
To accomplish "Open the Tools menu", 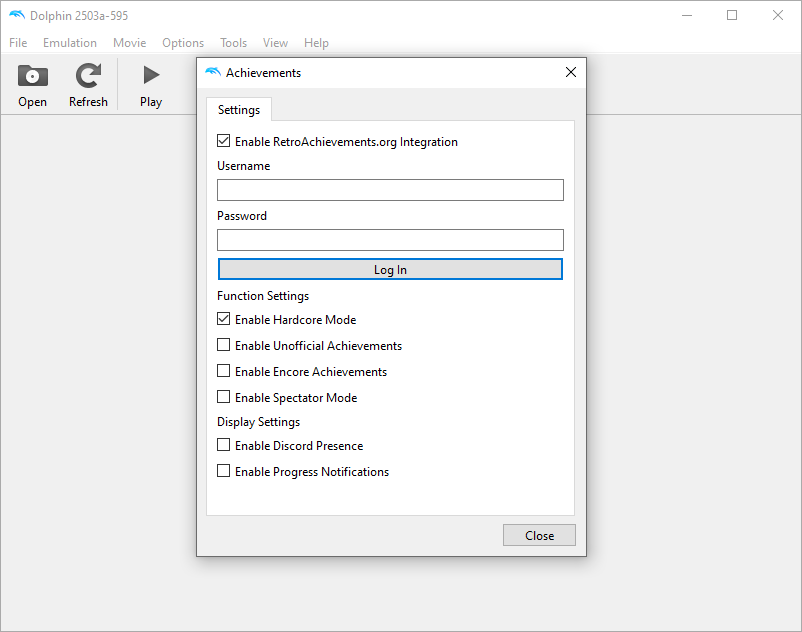I will tap(233, 43).
